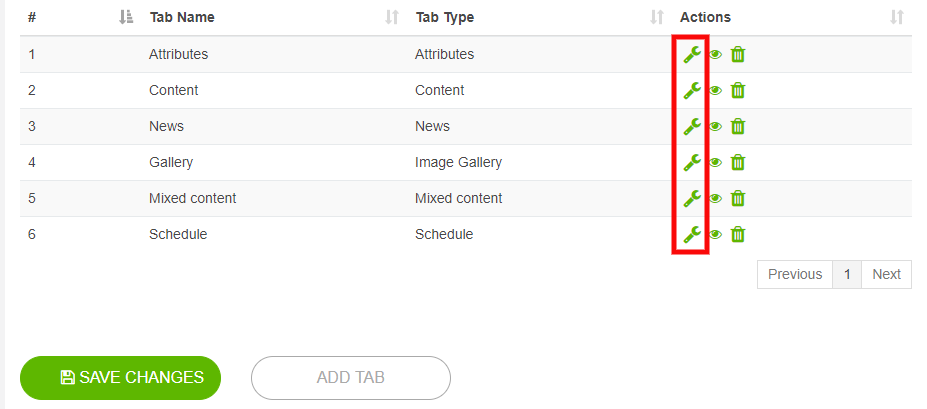Edit Mixed content tab settings wrench

(692, 199)
